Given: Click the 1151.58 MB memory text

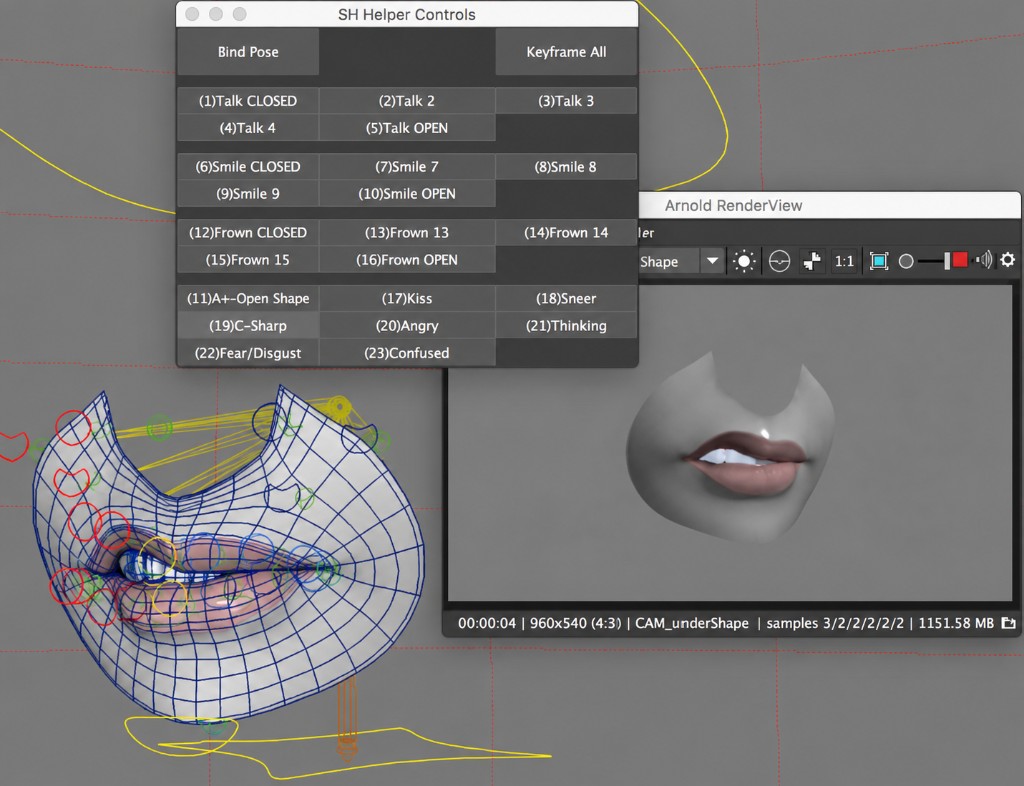Looking at the screenshot, I should point(956,623).
